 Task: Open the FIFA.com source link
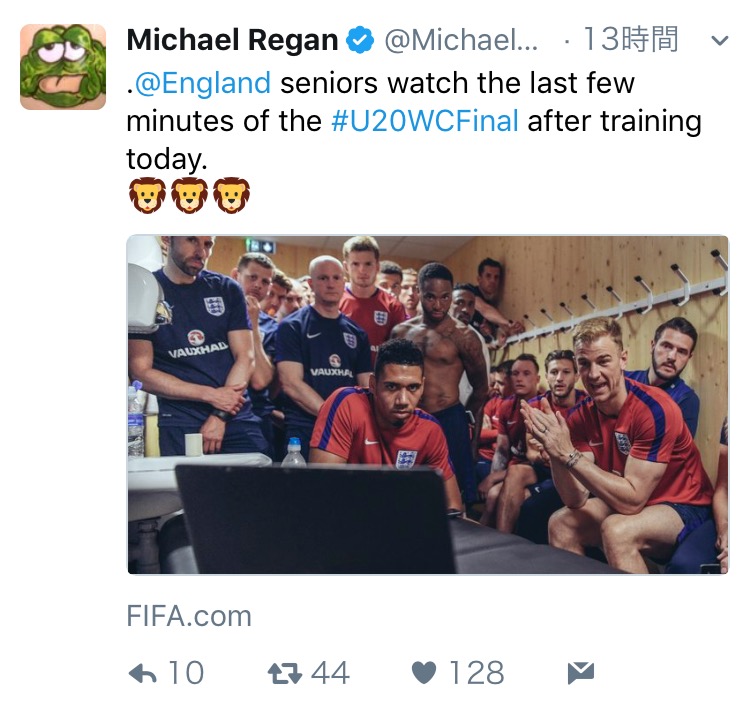(x=189, y=616)
